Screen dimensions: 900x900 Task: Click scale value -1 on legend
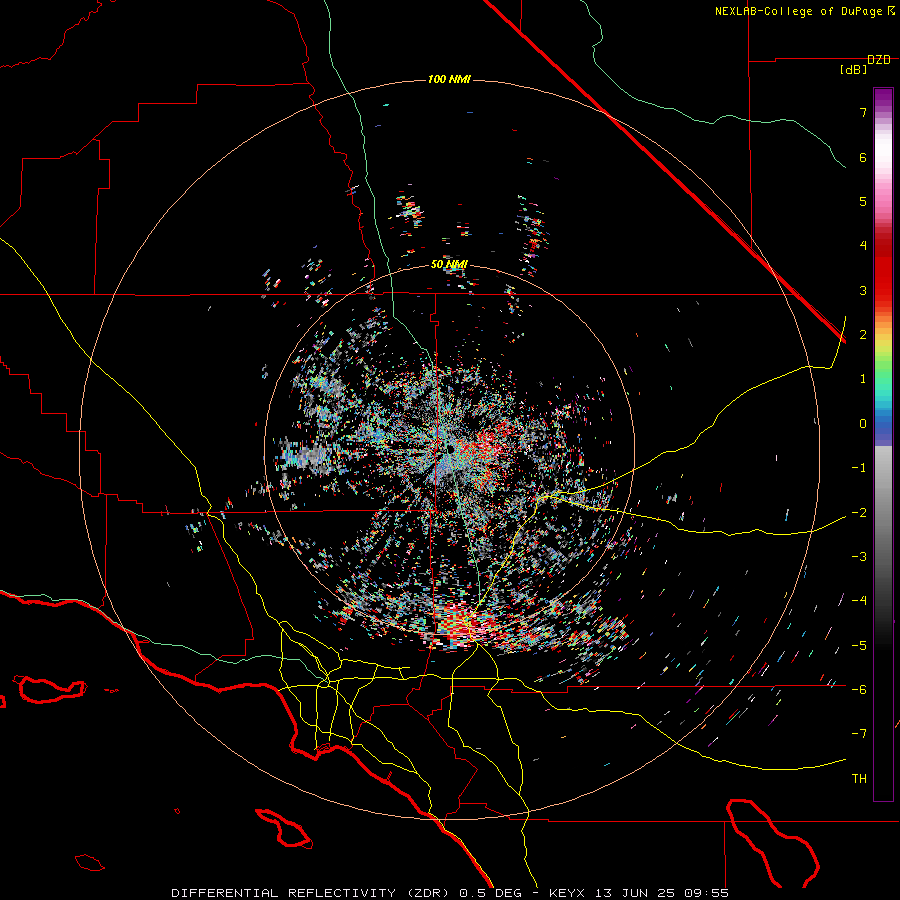click(x=859, y=468)
